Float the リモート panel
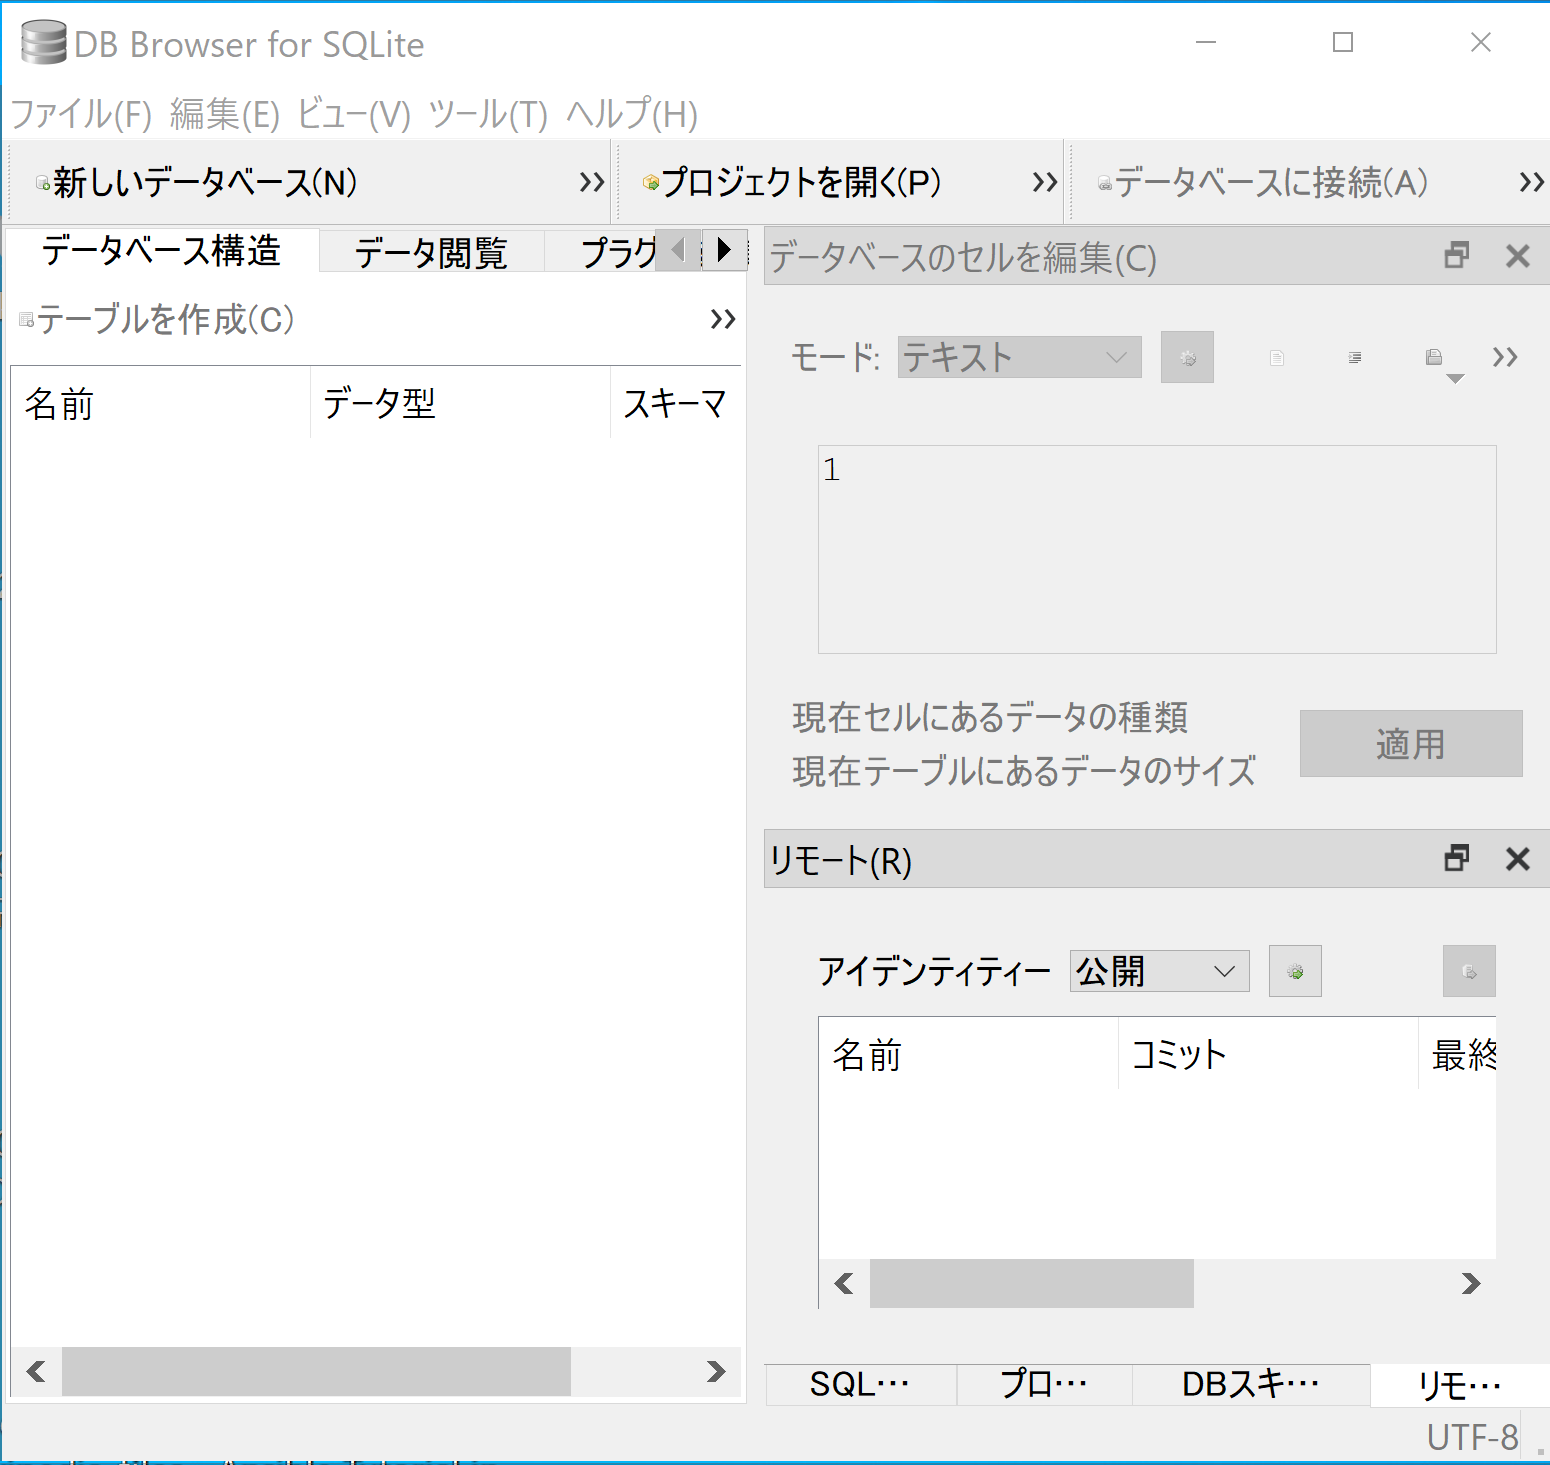This screenshot has width=1550, height=1465. [1457, 858]
